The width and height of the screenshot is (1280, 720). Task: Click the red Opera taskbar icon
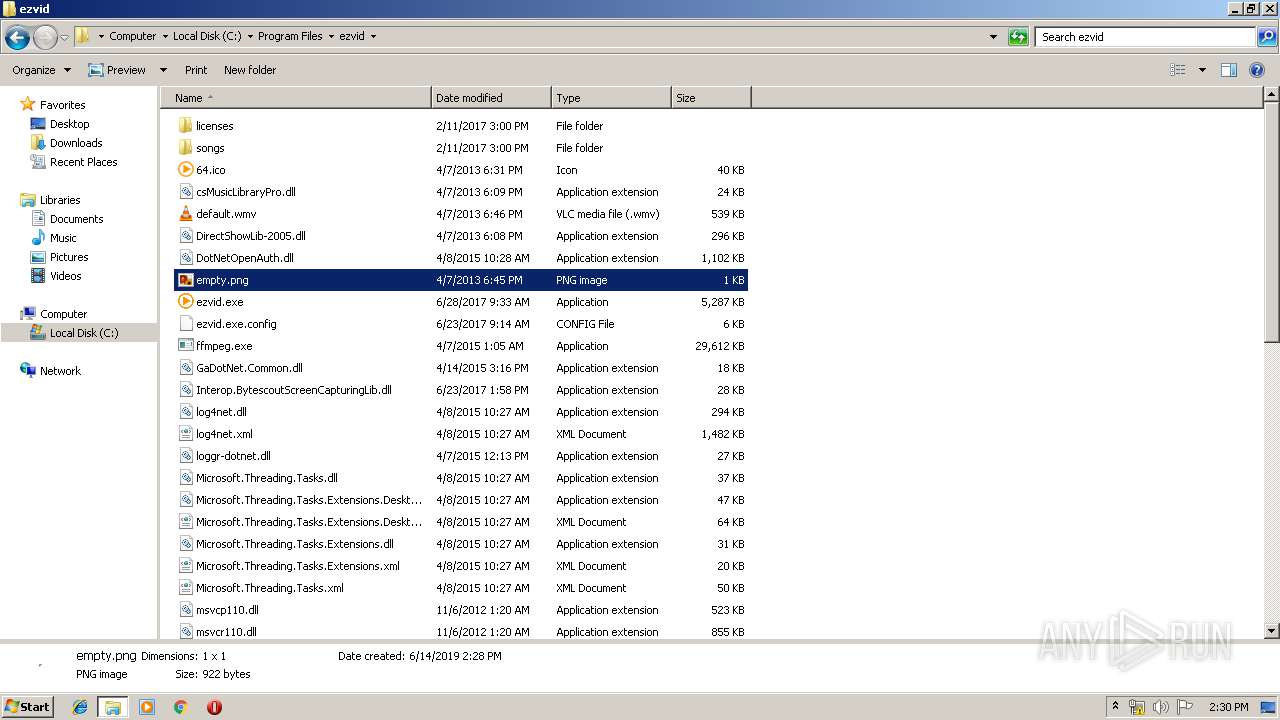tap(214, 707)
